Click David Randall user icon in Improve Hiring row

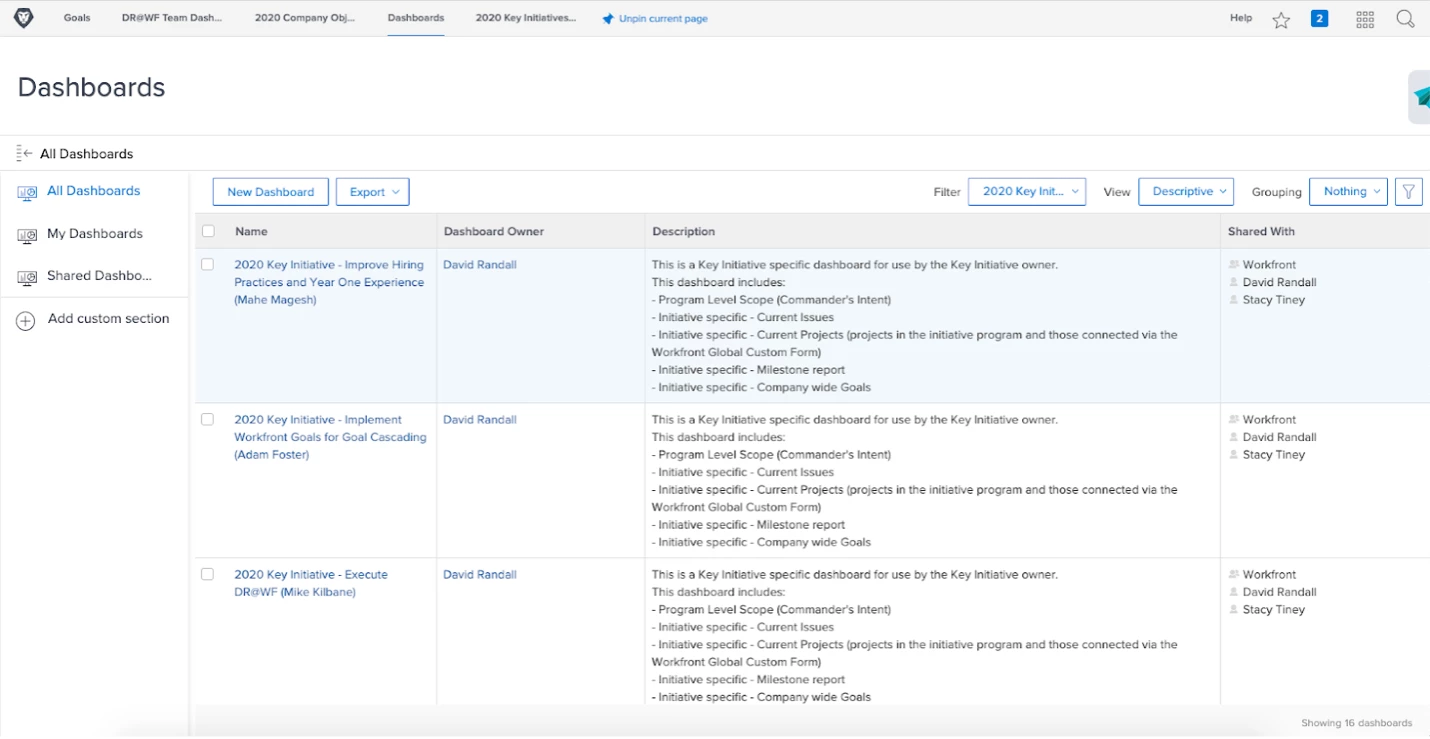coord(1234,282)
